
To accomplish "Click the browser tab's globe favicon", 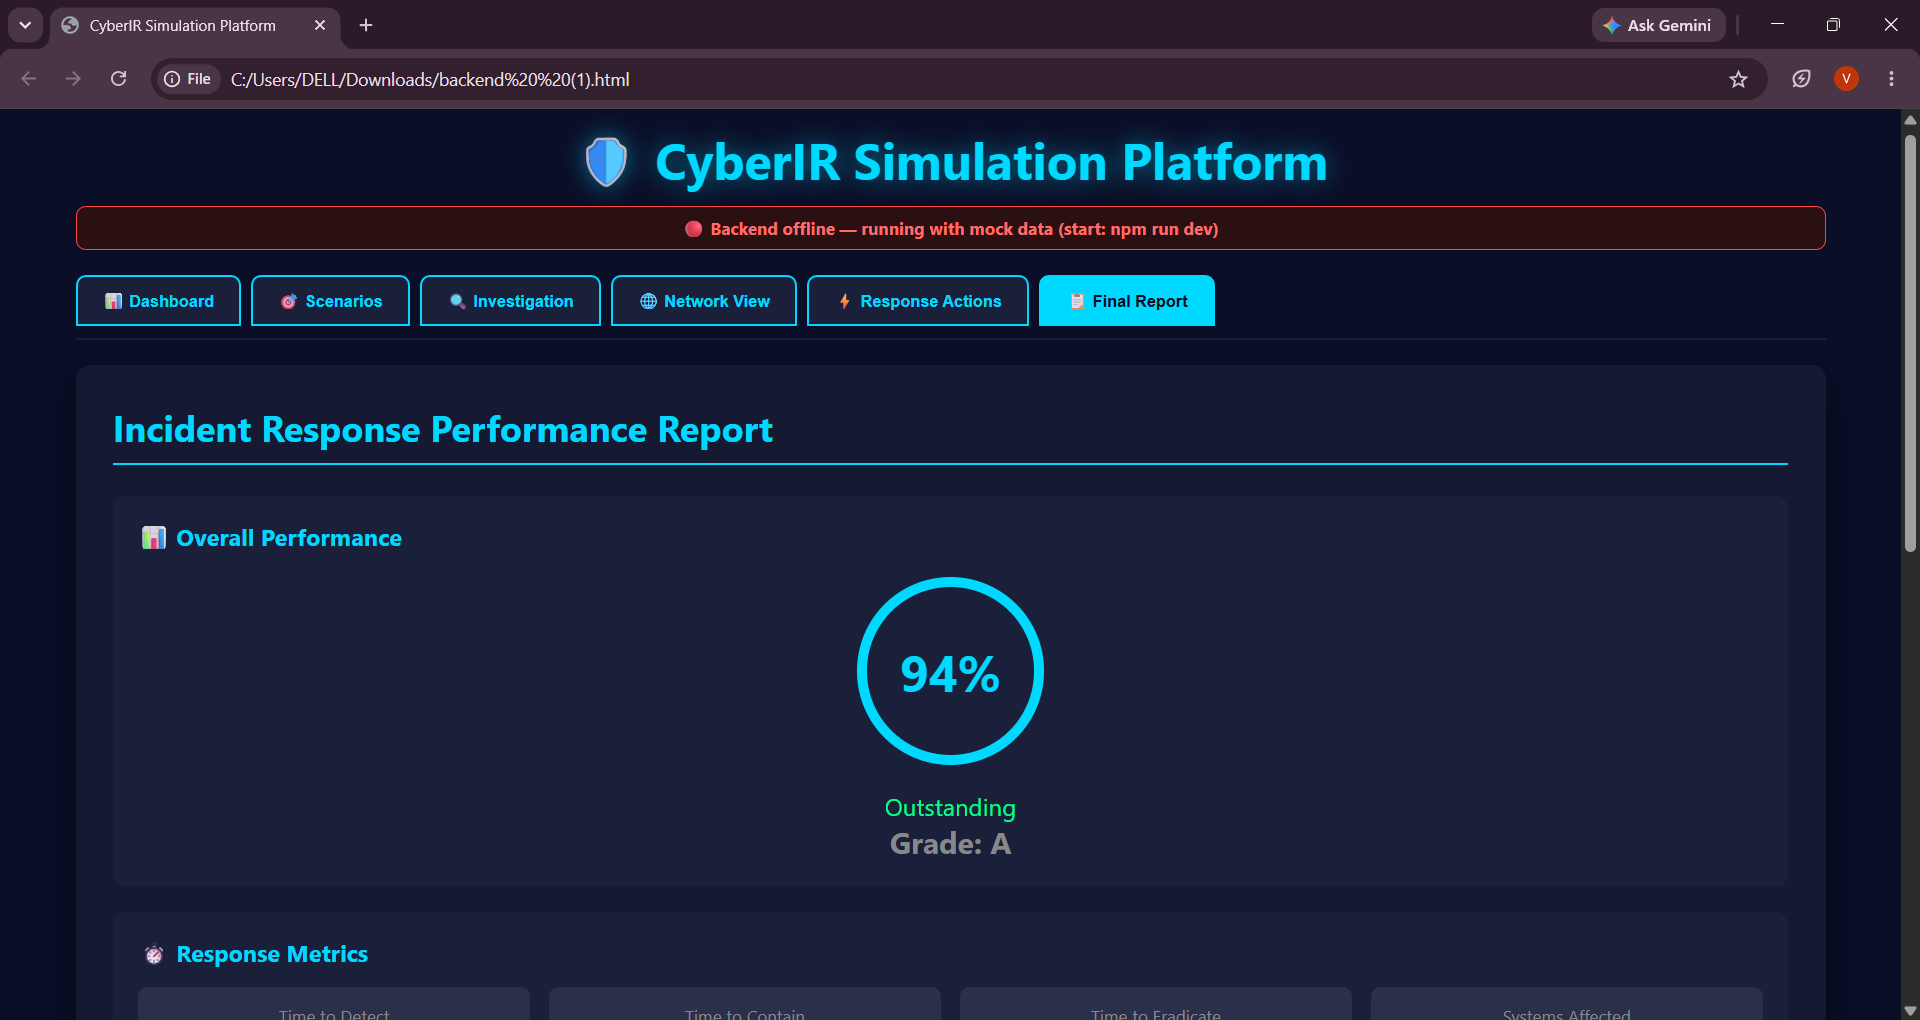I will click(x=70, y=25).
